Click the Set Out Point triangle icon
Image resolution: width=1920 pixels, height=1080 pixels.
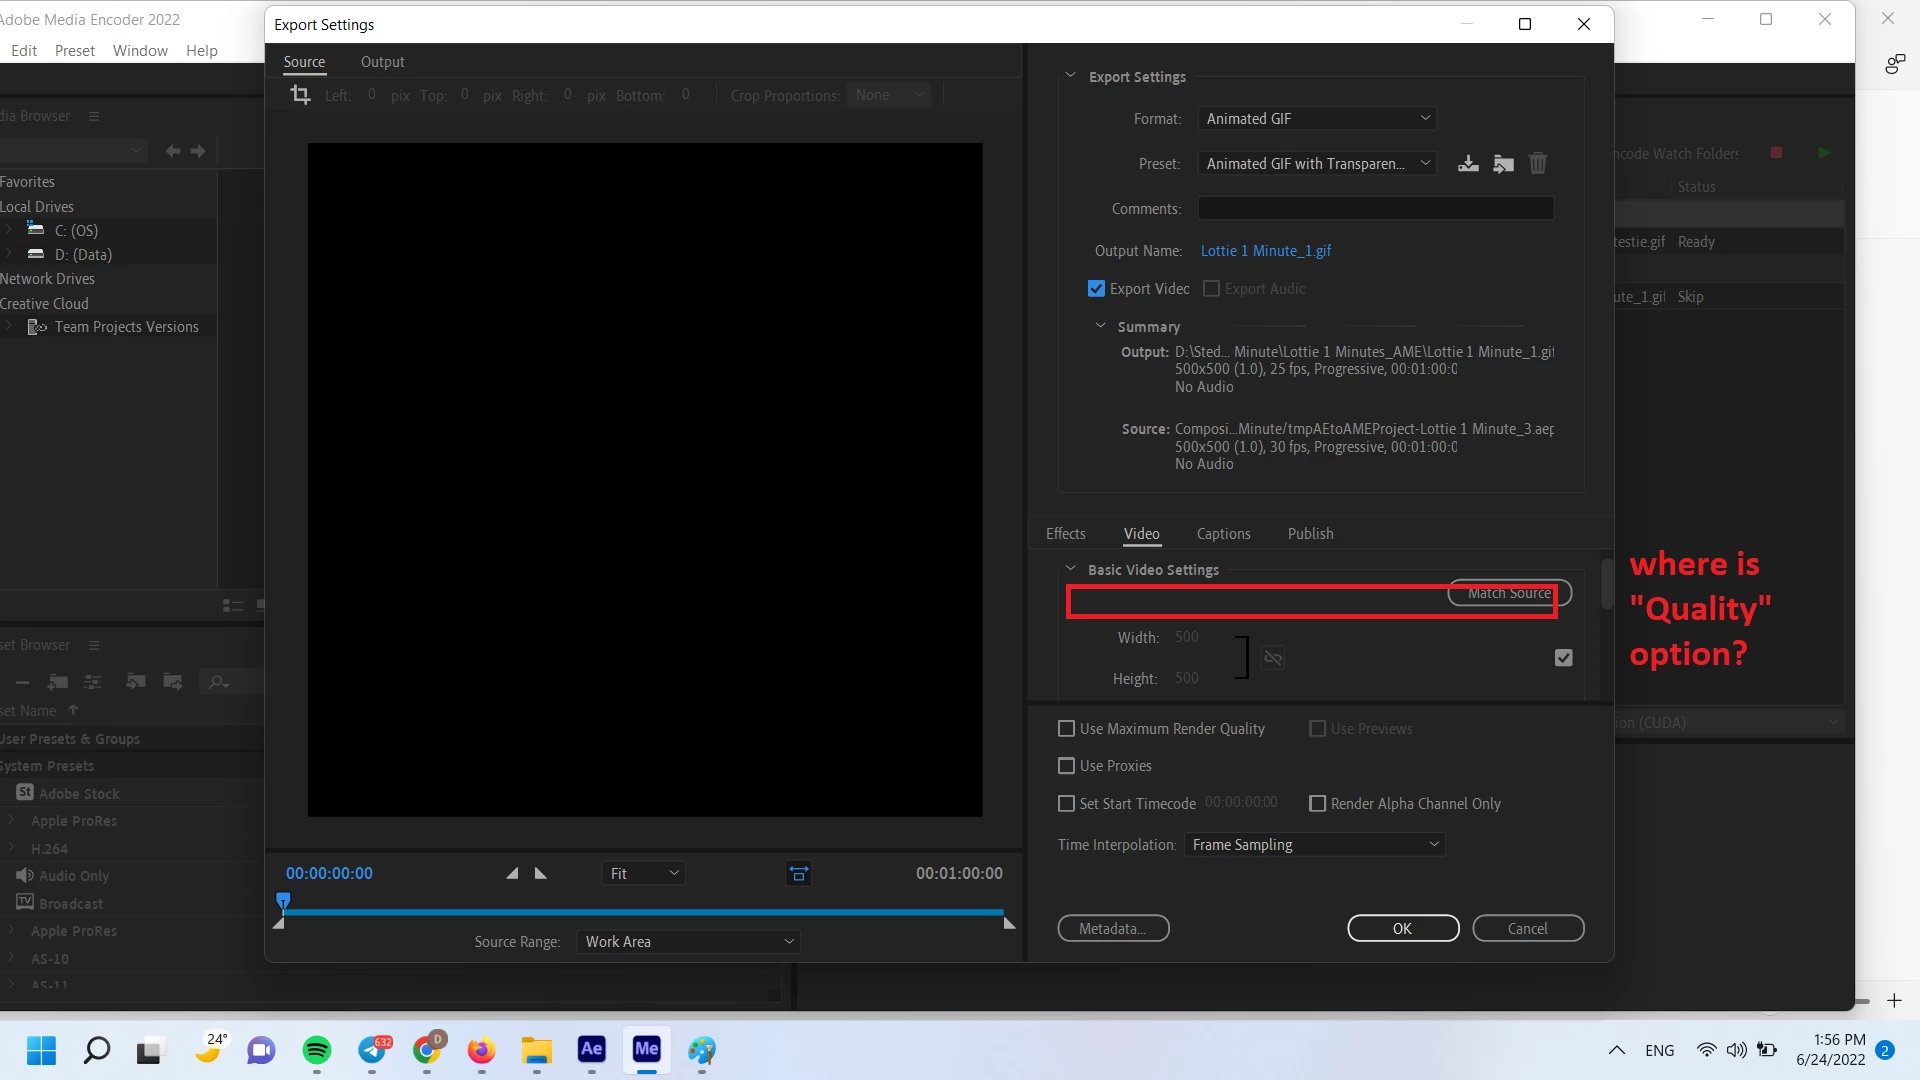pos(541,874)
